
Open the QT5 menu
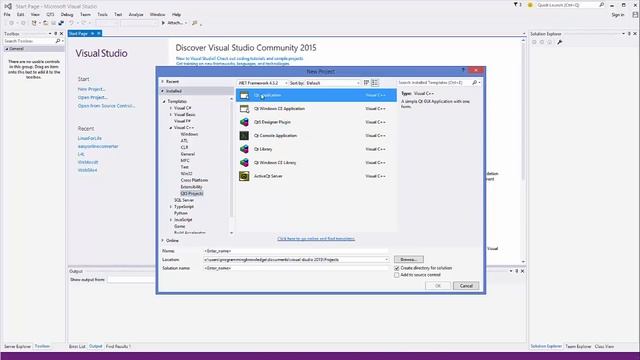[x=50, y=14]
